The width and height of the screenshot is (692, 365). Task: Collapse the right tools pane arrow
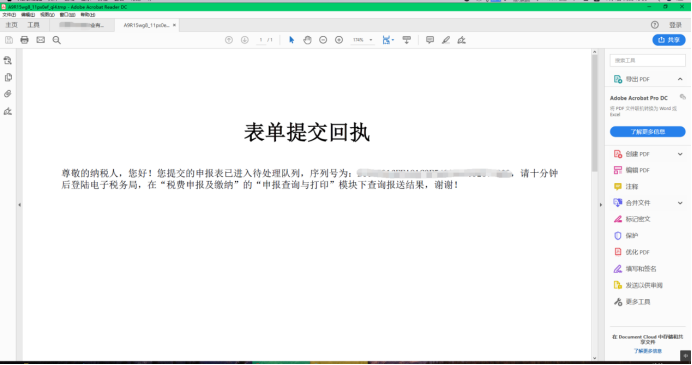coord(601,205)
